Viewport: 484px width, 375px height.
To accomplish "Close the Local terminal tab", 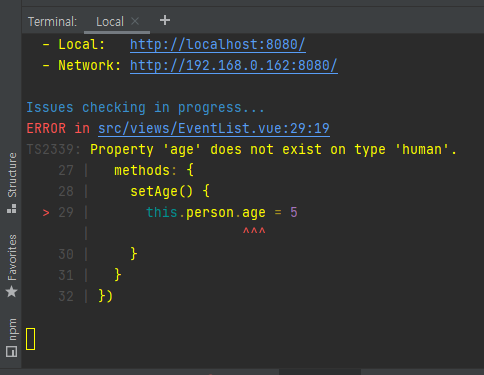I will pos(135,21).
